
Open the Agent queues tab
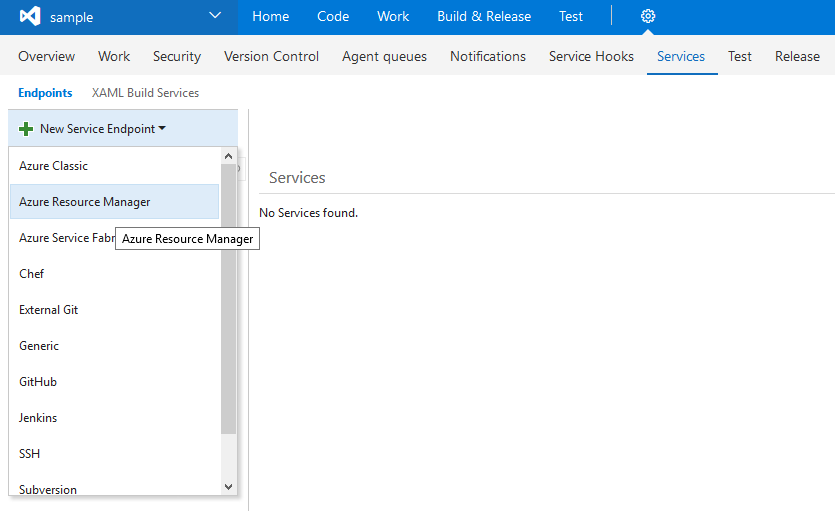pos(384,56)
